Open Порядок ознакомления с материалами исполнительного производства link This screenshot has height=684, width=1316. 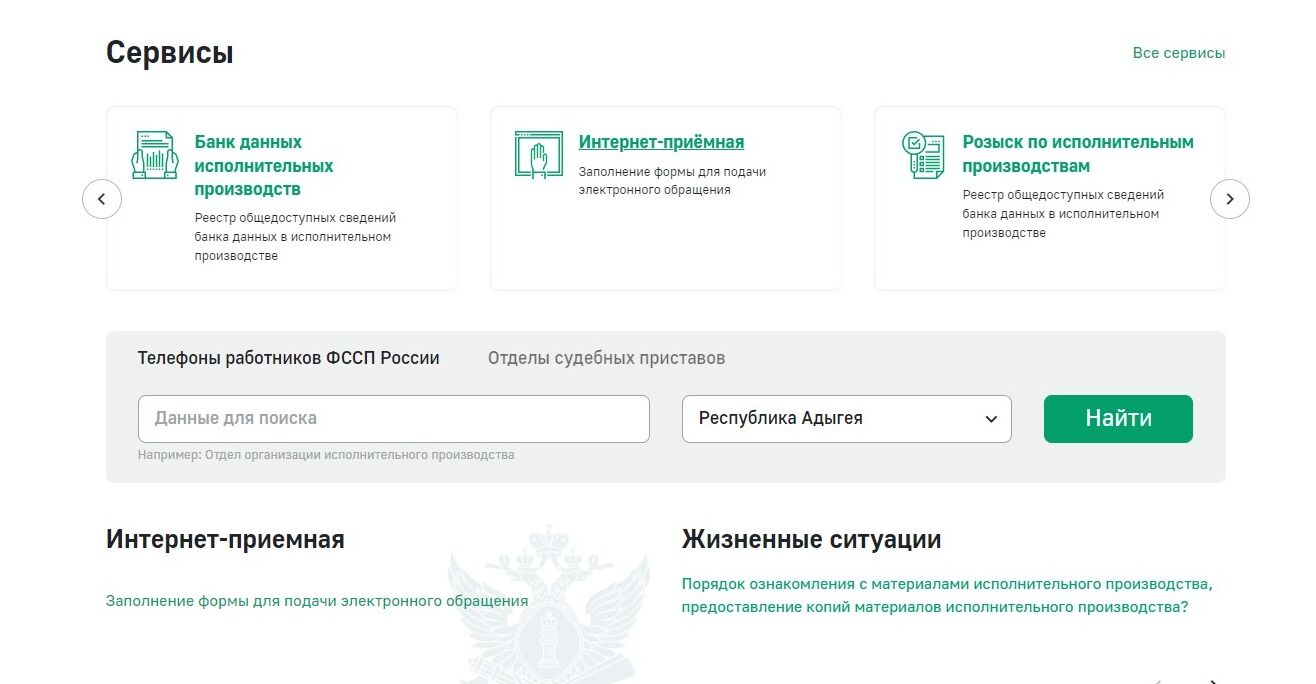(947, 595)
